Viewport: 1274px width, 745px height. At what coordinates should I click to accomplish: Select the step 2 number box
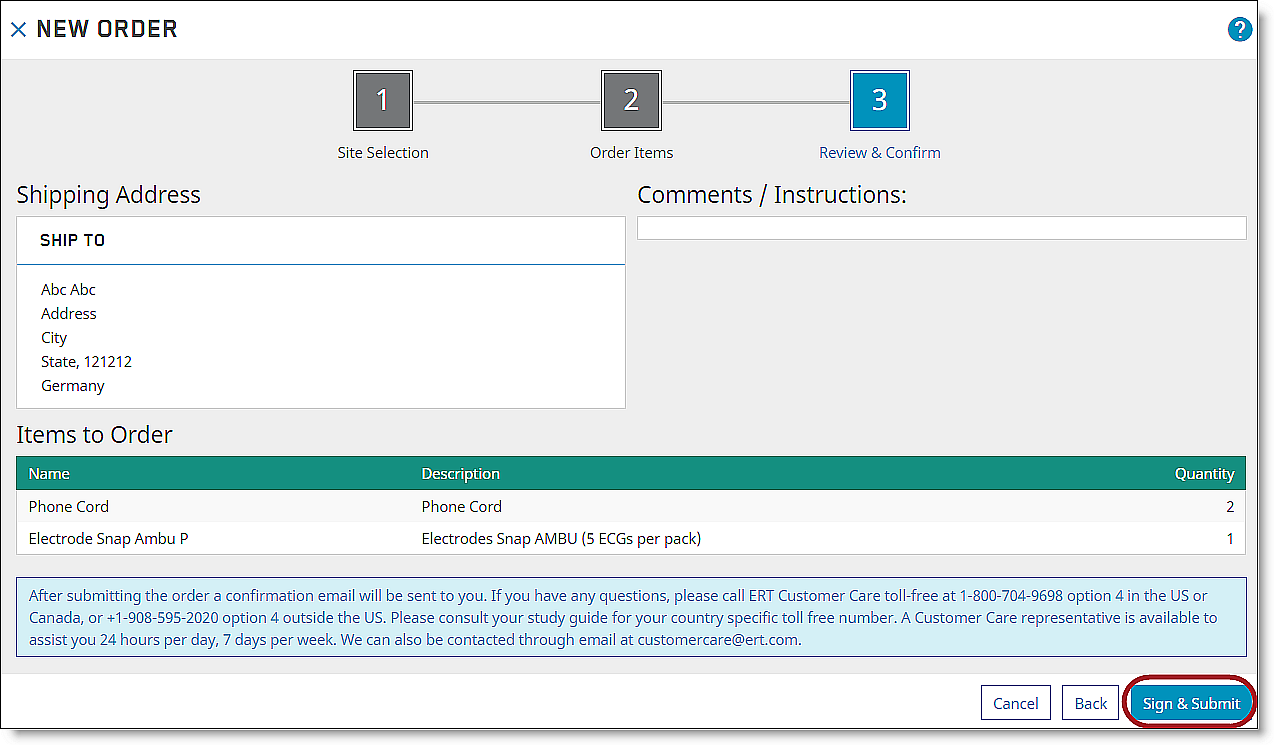pos(631,100)
